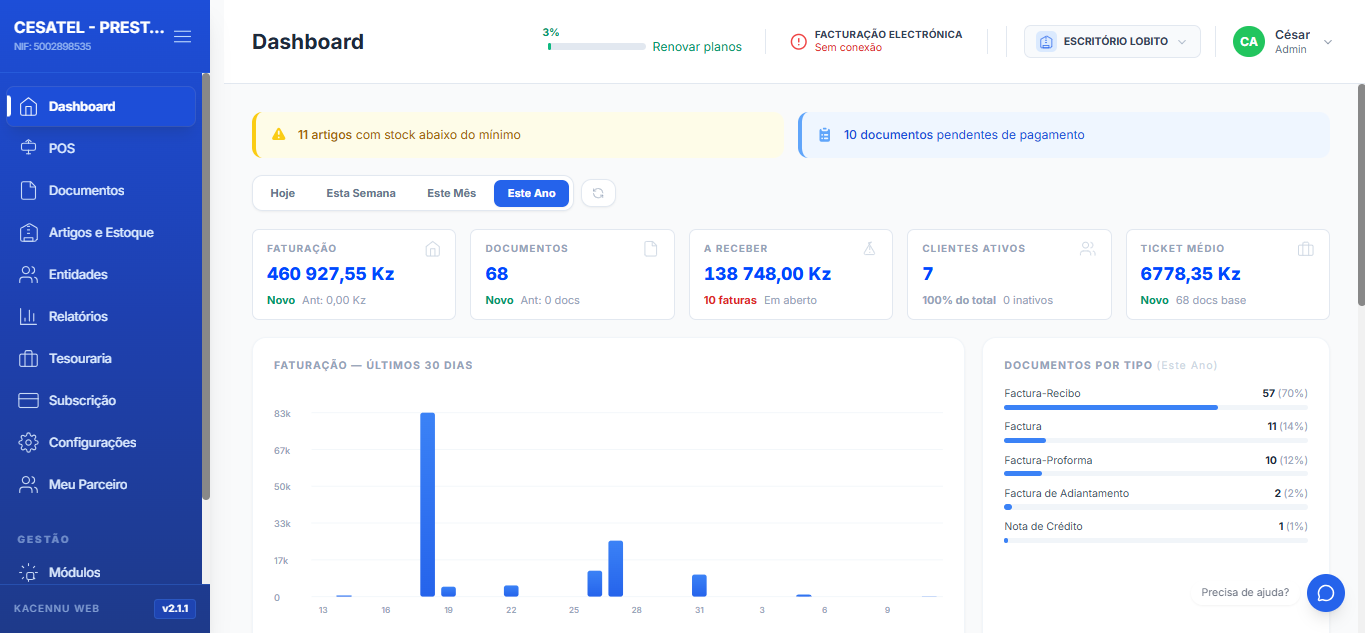Click the 138 748,00 Kz receivable value

[x=768, y=274]
